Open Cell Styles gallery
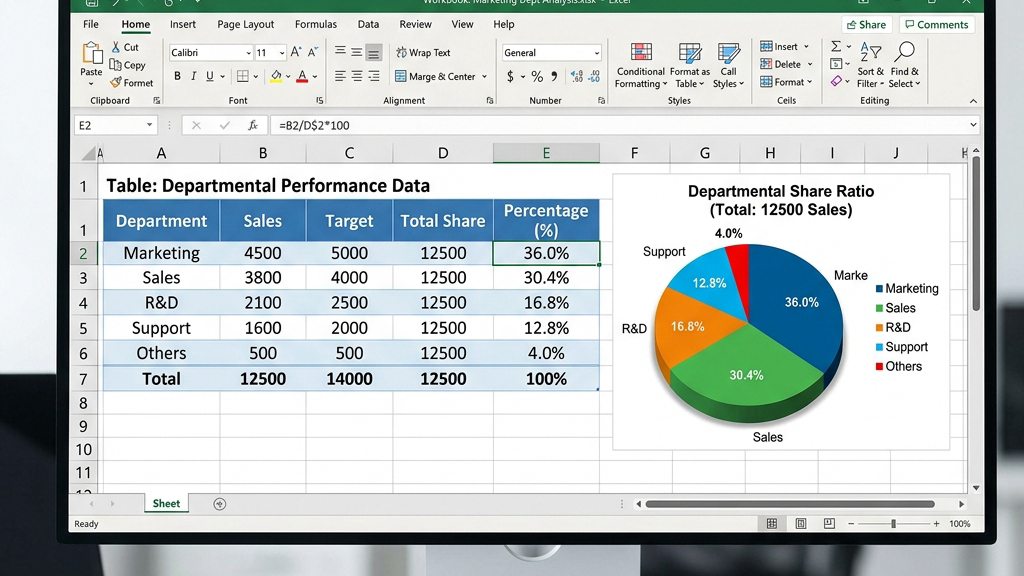The height and width of the screenshot is (576, 1024). (728, 65)
